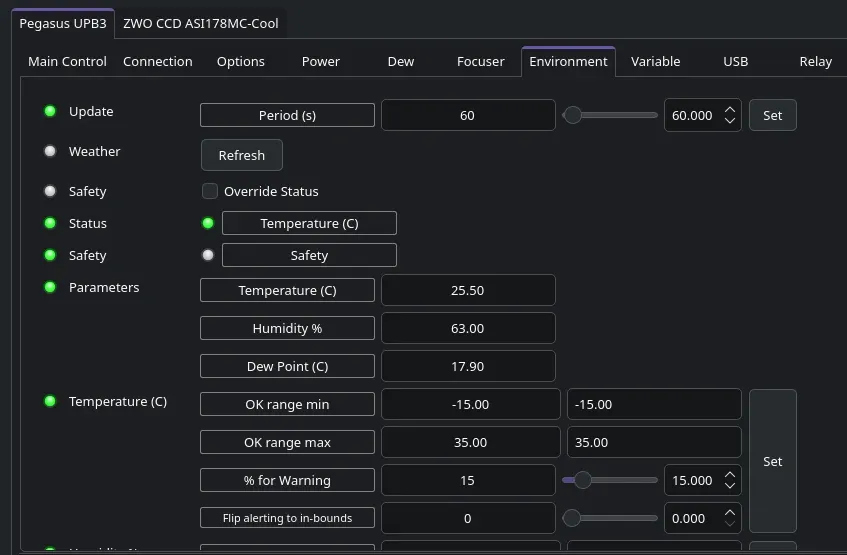Open the Variable tab
Screen dimensions: 847x555
(x=656, y=62)
